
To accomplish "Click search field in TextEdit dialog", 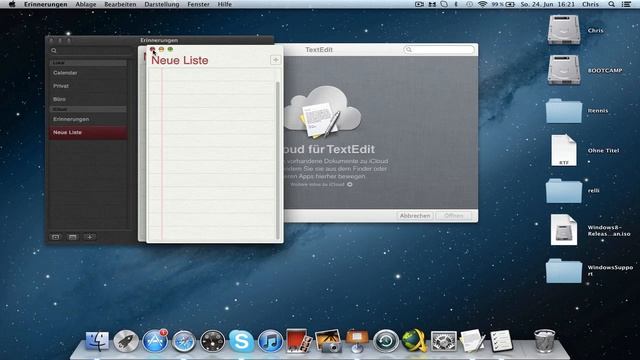I will tap(439, 49).
